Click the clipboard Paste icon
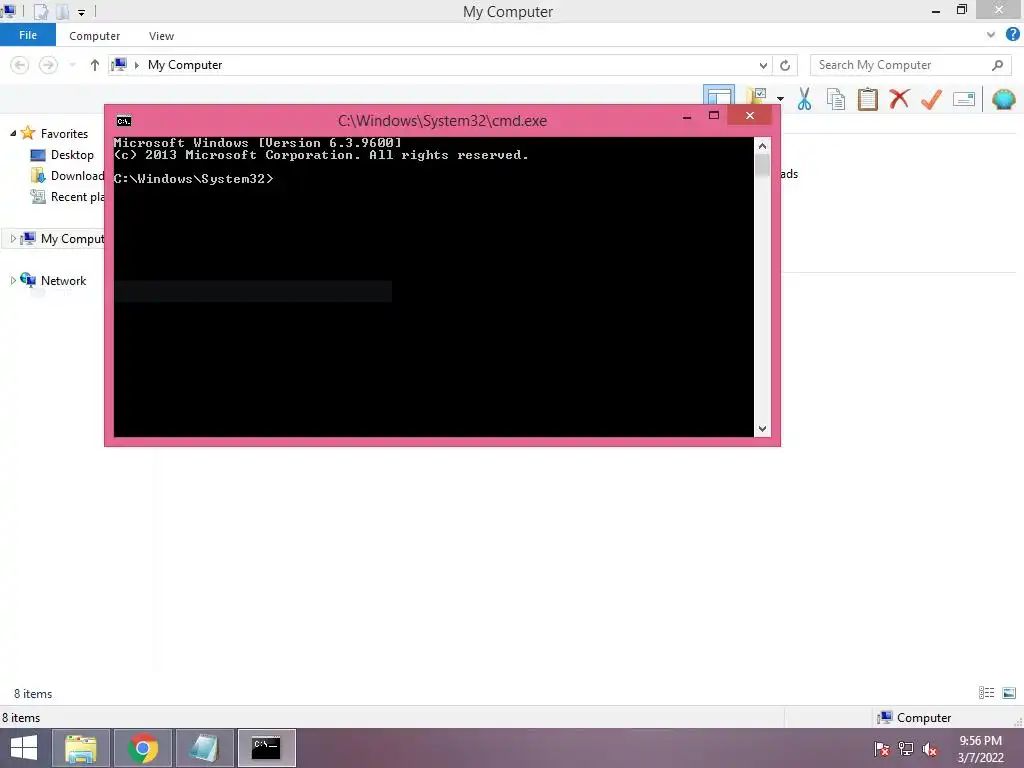 (867, 99)
